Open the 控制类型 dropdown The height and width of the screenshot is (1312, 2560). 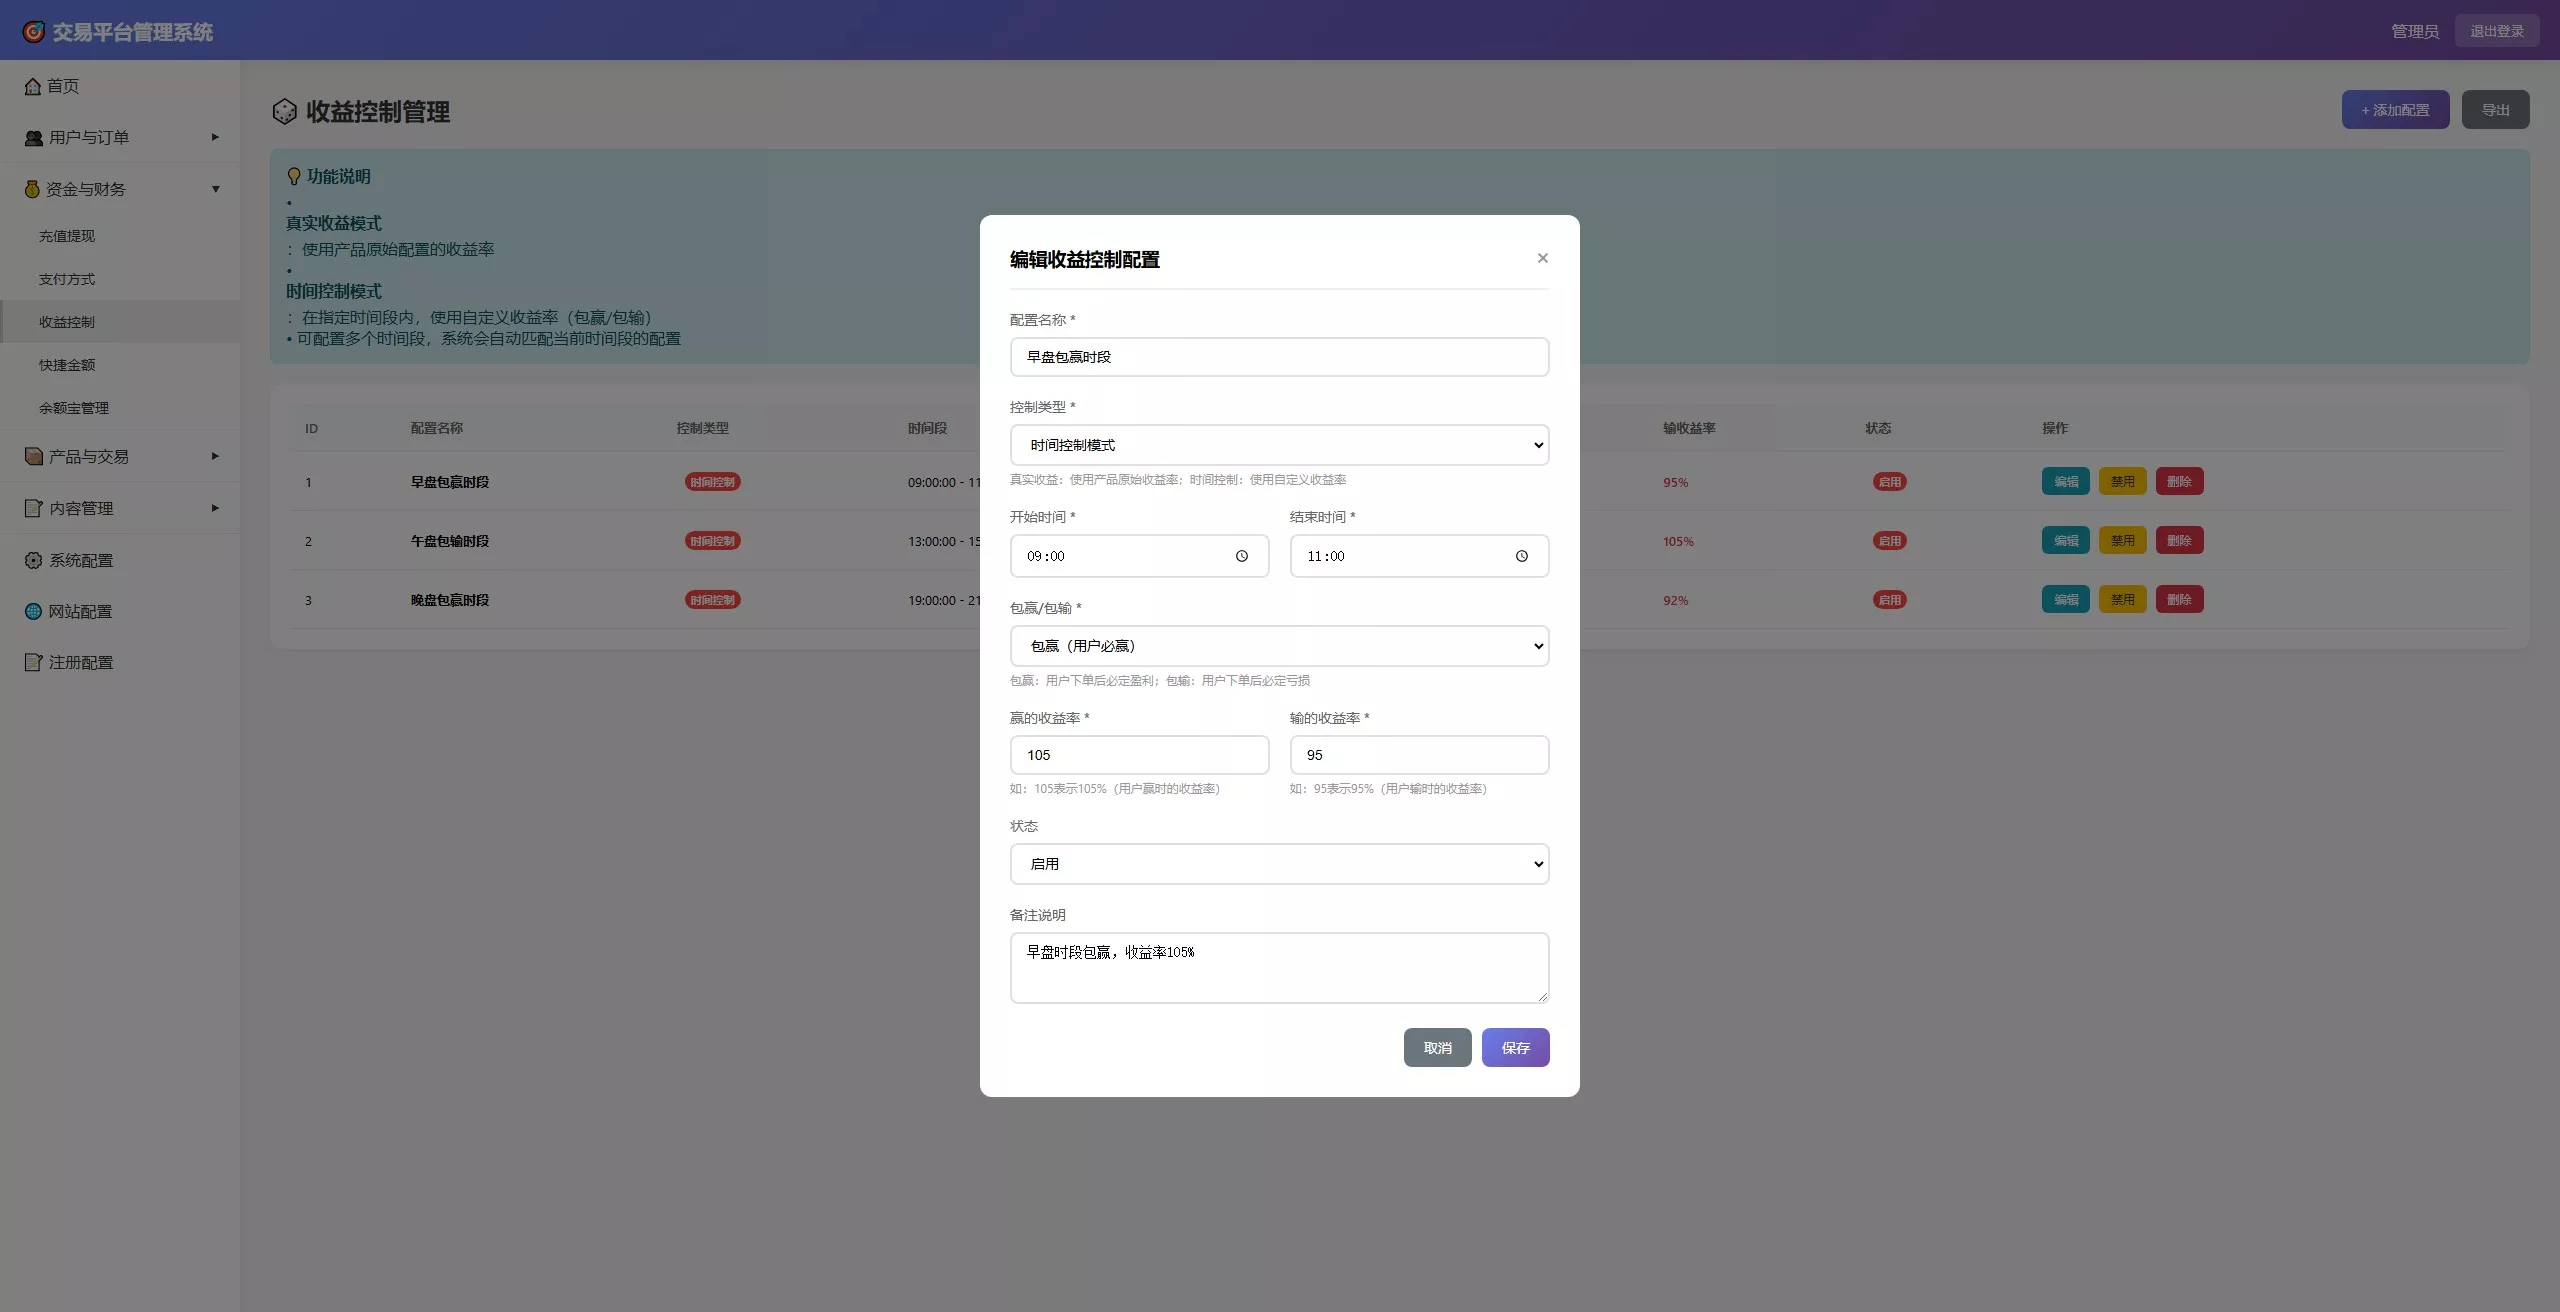(x=1279, y=445)
